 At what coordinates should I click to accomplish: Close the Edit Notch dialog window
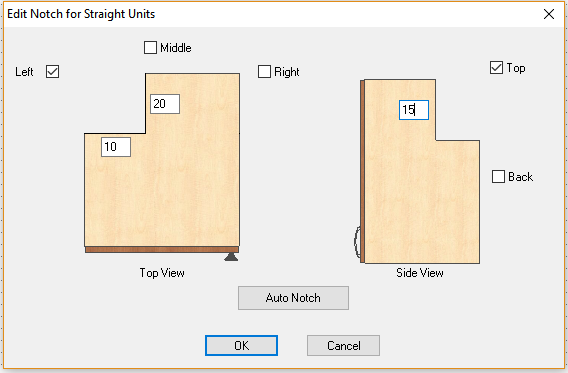point(549,14)
